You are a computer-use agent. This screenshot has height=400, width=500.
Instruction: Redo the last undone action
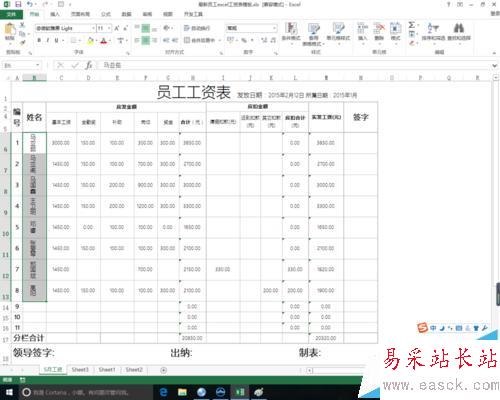tap(46, 4)
